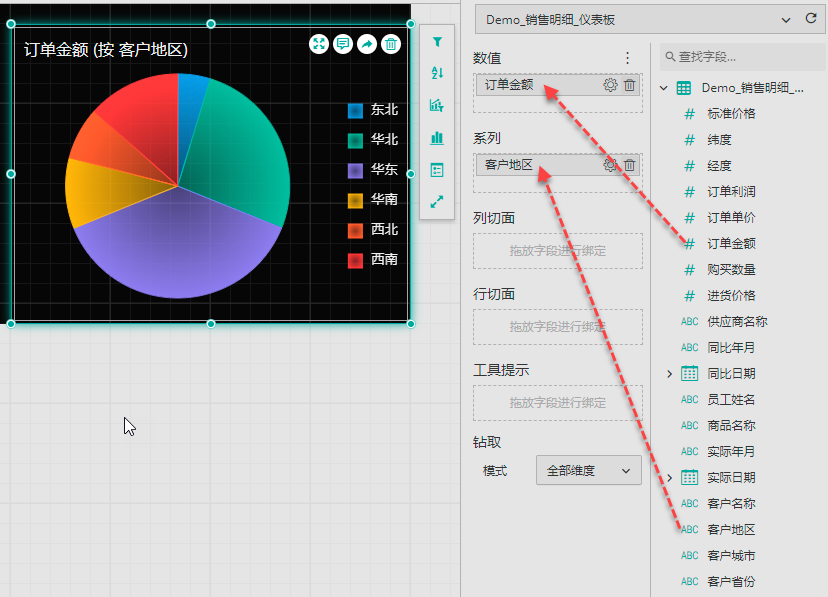Open the three-dot menu beside 数值
This screenshot has width=828, height=597.
tap(627, 58)
